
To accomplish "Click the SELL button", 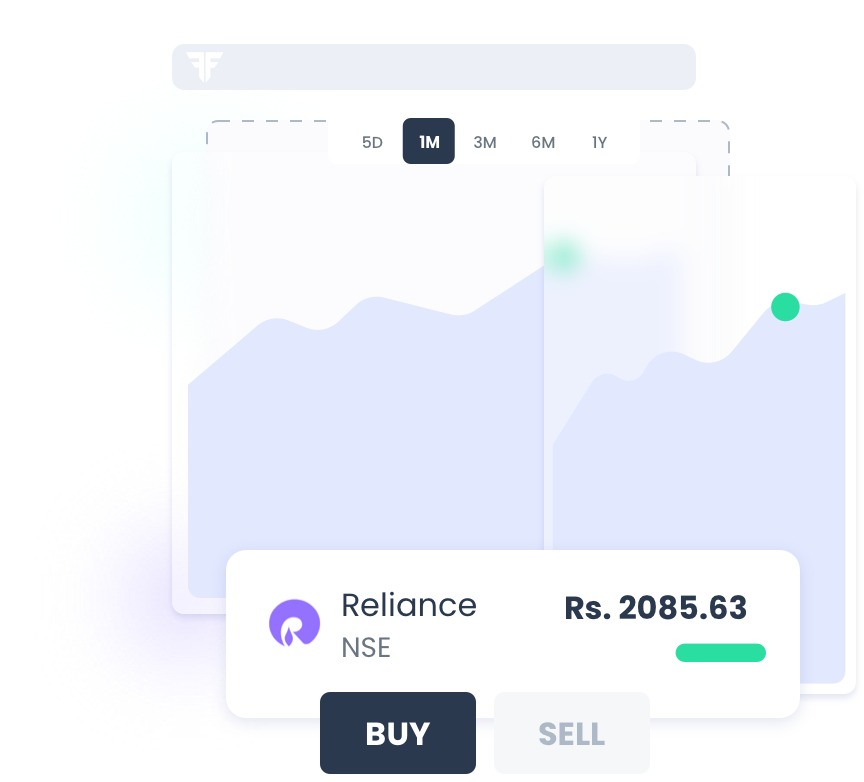I will (572, 733).
